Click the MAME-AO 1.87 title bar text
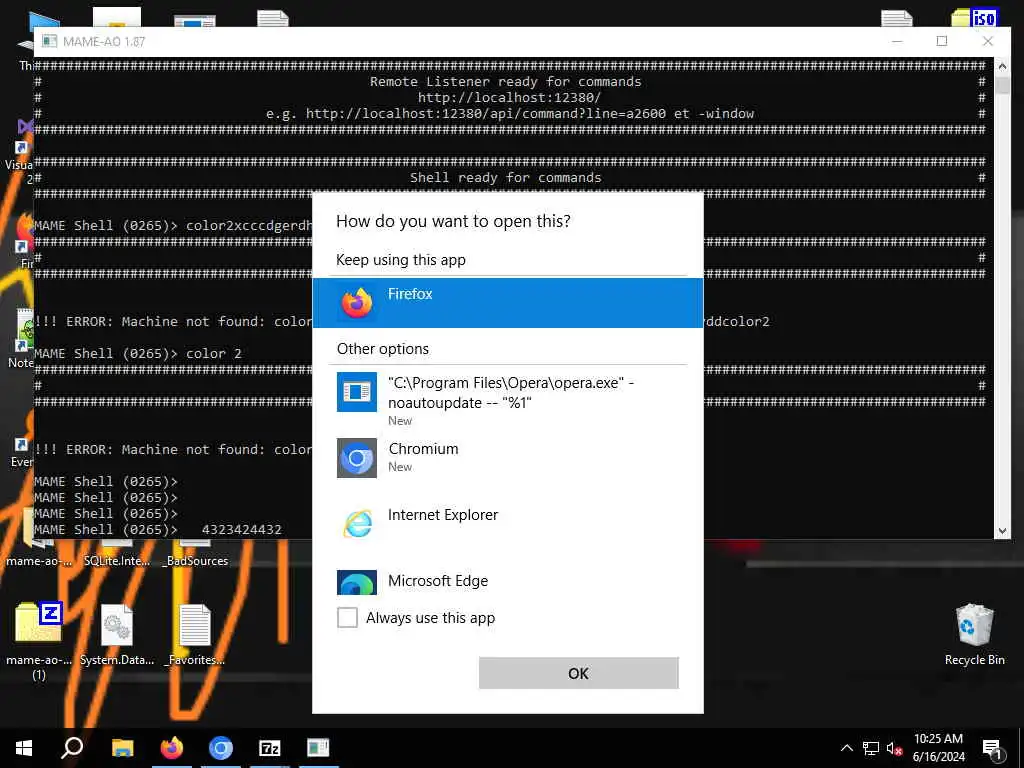The width and height of the screenshot is (1024, 768). click(x=104, y=41)
